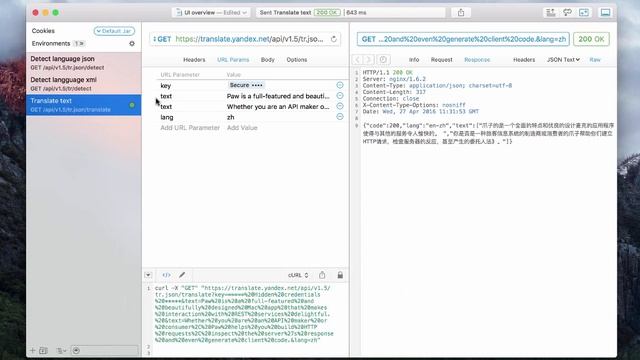640x360 pixels.
Task: Click the filter icon in search field
Action: pos(76,351)
